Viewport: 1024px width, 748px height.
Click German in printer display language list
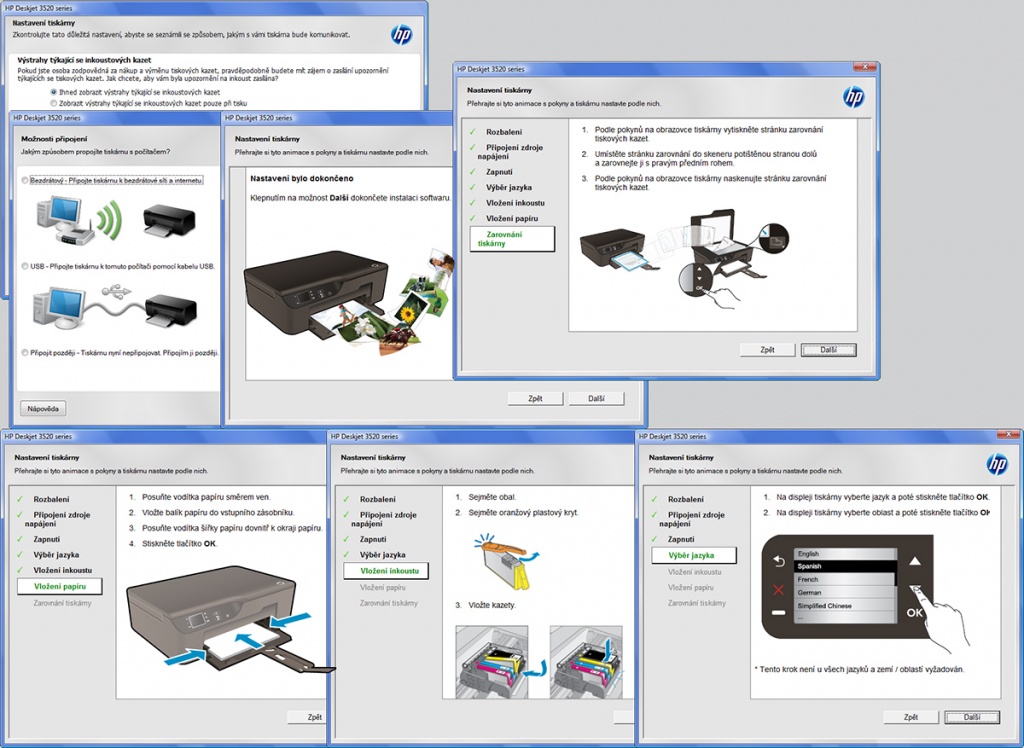coord(845,593)
